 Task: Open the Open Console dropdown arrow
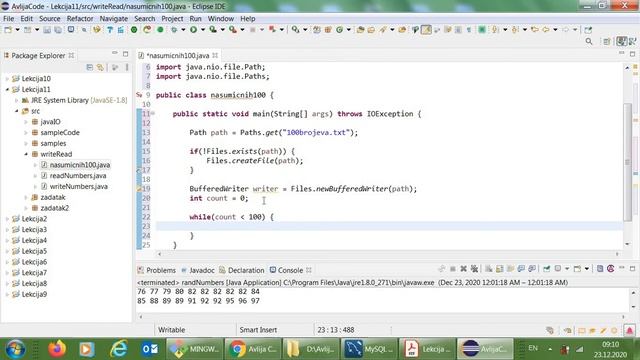point(587,269)
